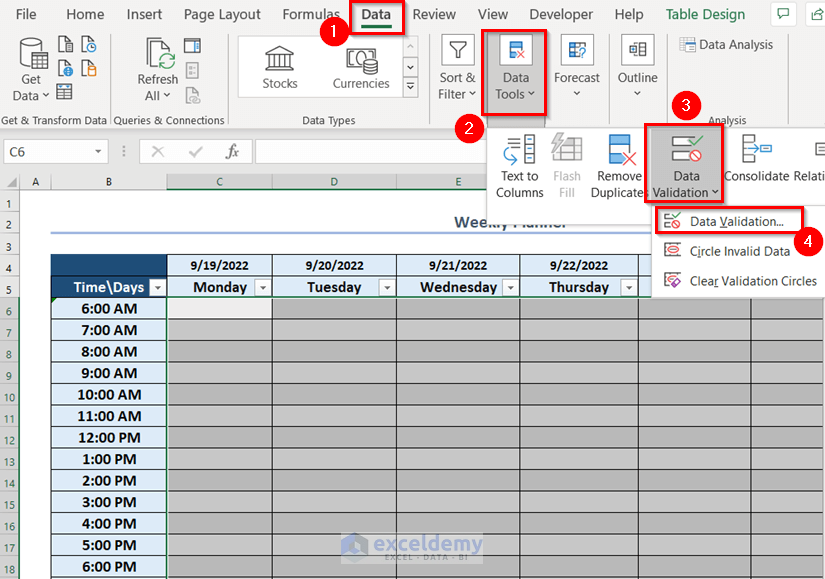Screen dimensions: 825x579
Task: Select cell C6 under Monday
Action: pyautogui.click(x=219, y=309)
